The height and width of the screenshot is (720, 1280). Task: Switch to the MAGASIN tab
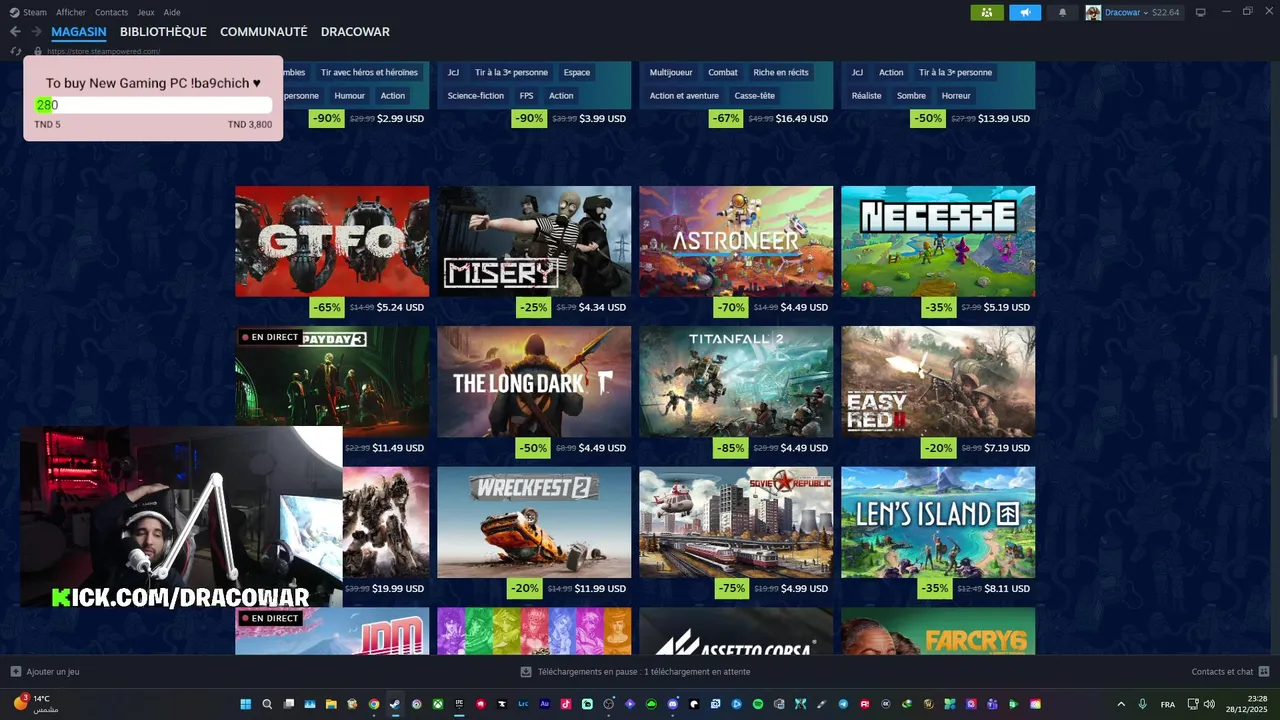(x=79, y=32)
